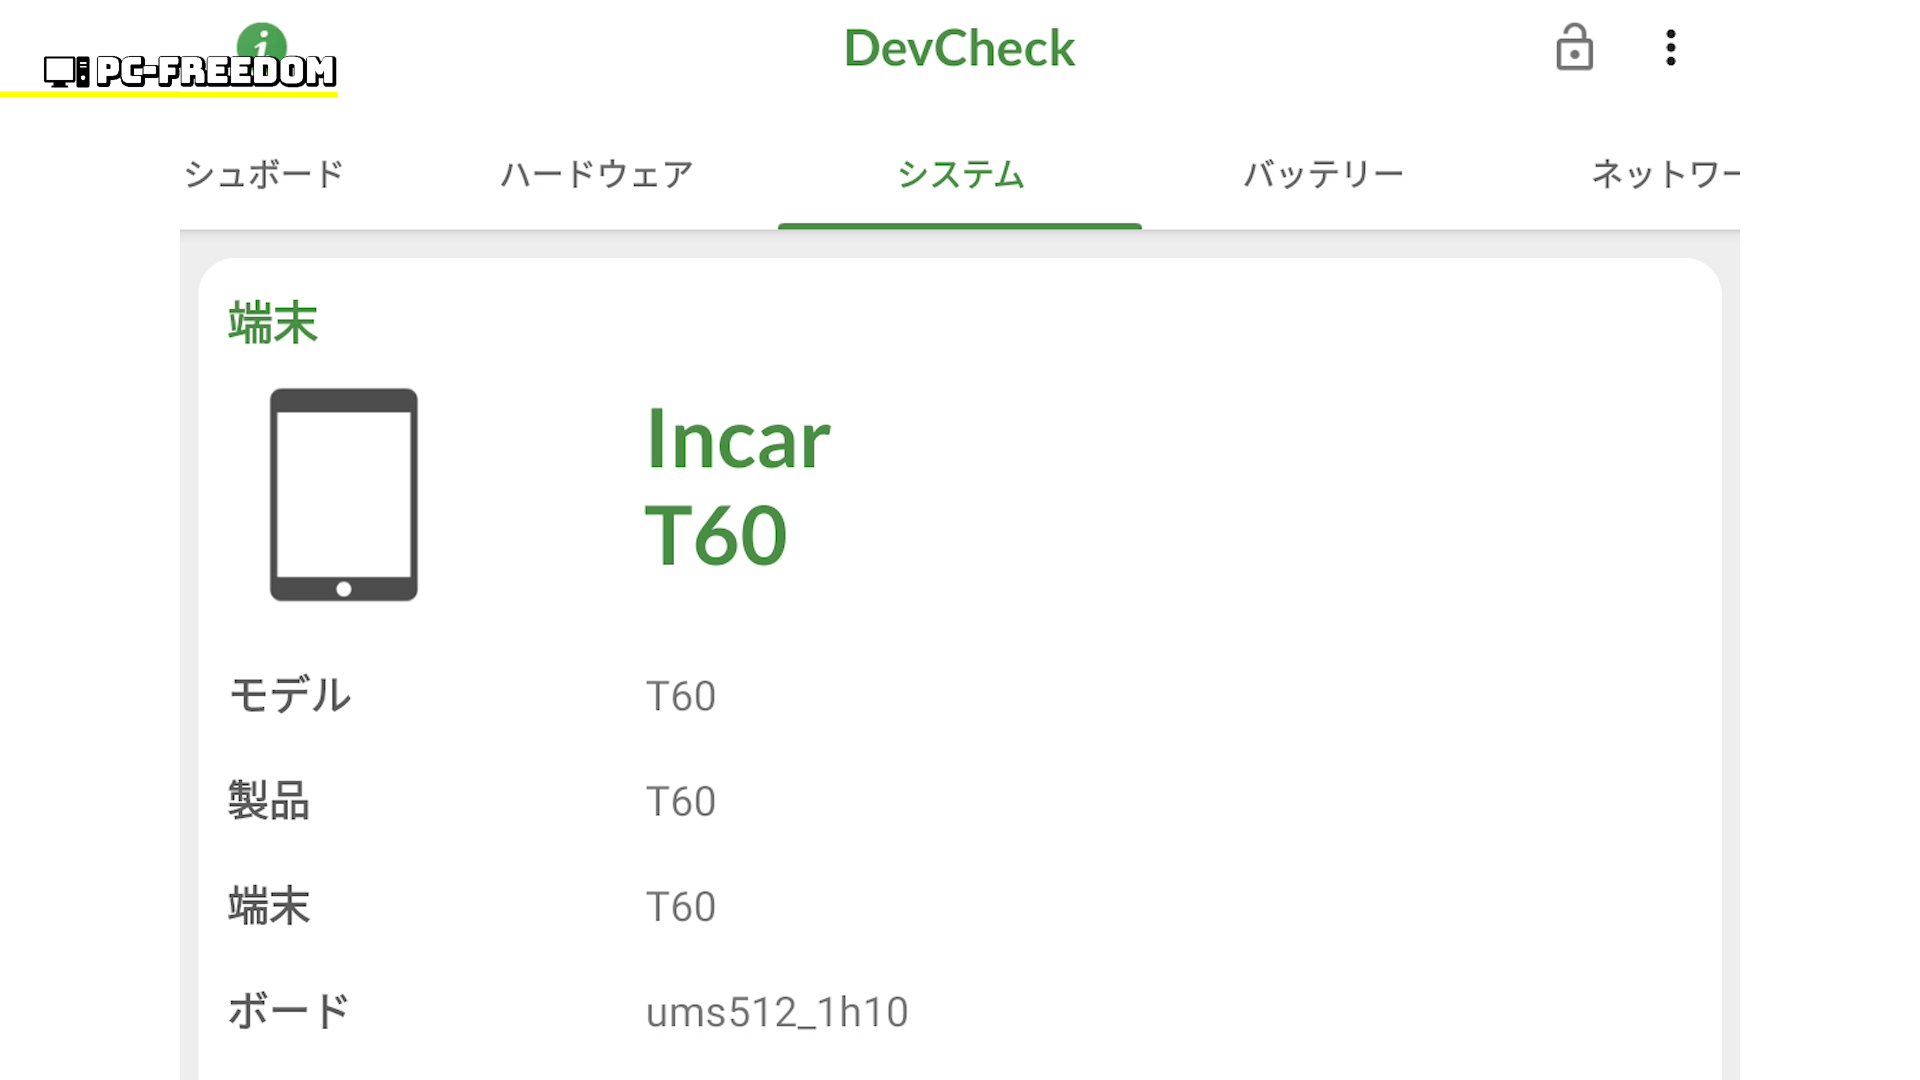Screen dimensions: 1920x1080
Task: Click the モデル value T60
Action: point(681,696)
